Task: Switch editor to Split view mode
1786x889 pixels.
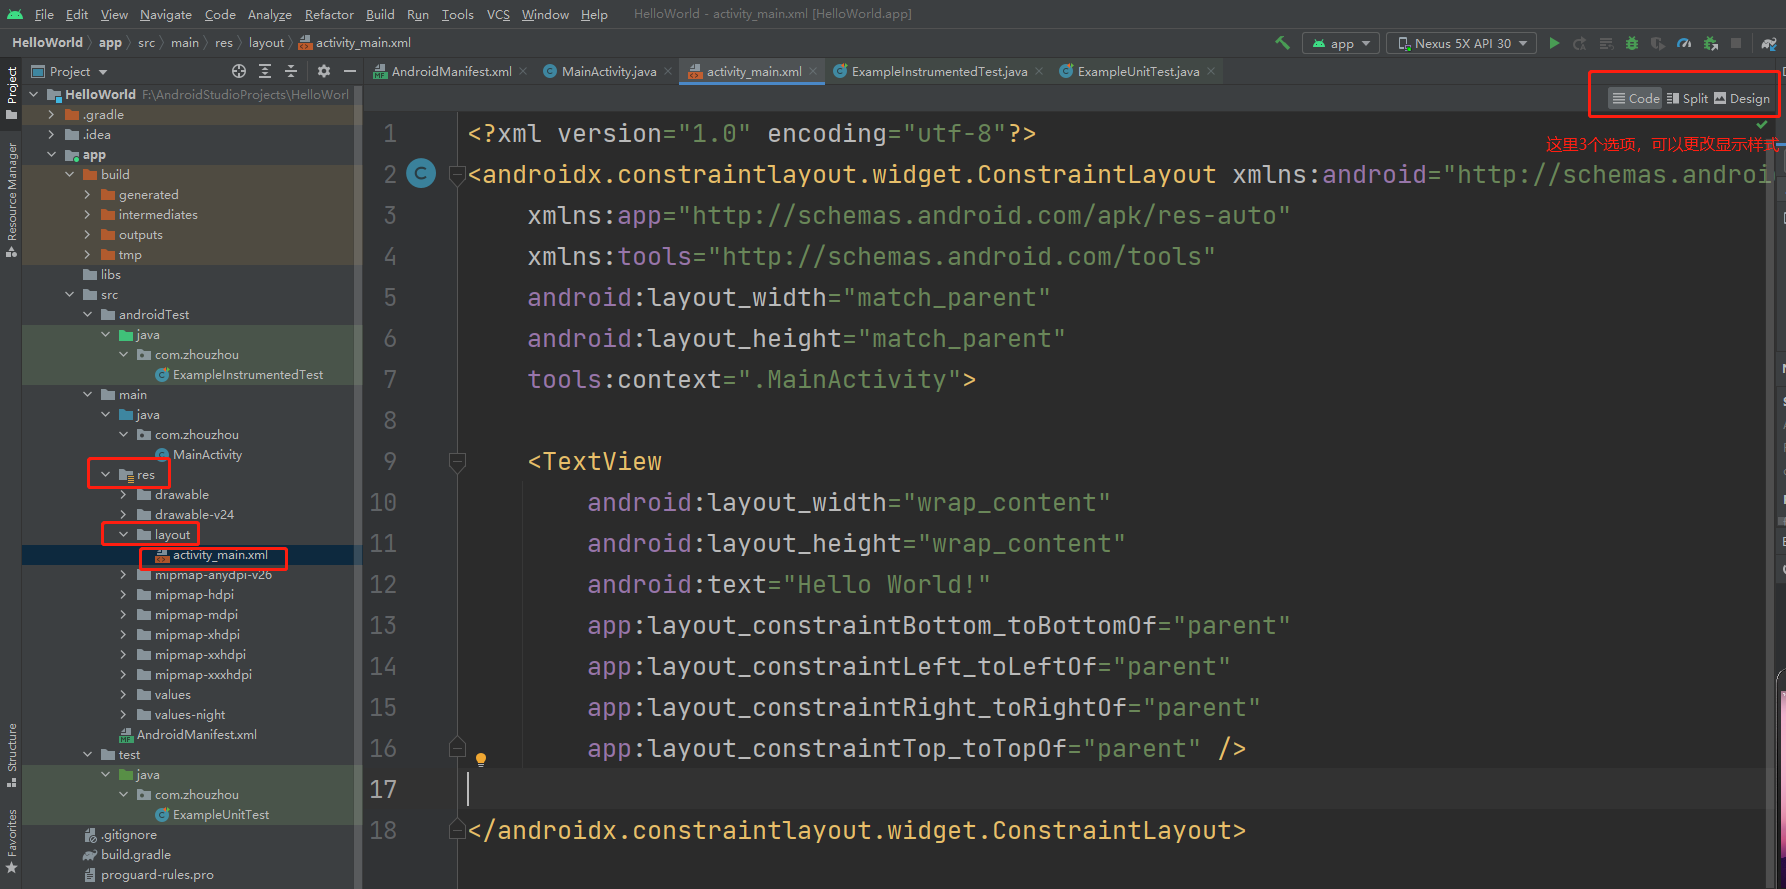Action: point(1687,98)
